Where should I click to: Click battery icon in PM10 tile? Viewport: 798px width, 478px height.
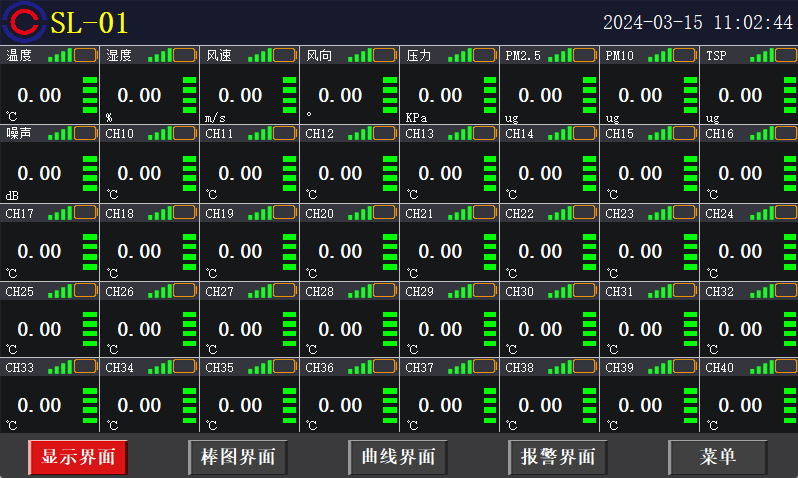point(685,55)
